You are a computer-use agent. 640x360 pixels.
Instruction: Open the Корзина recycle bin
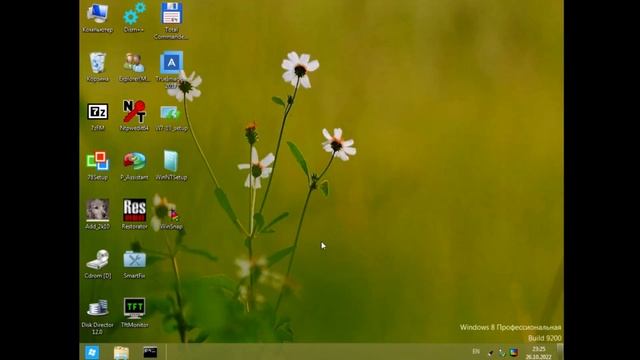pos(98,67)
